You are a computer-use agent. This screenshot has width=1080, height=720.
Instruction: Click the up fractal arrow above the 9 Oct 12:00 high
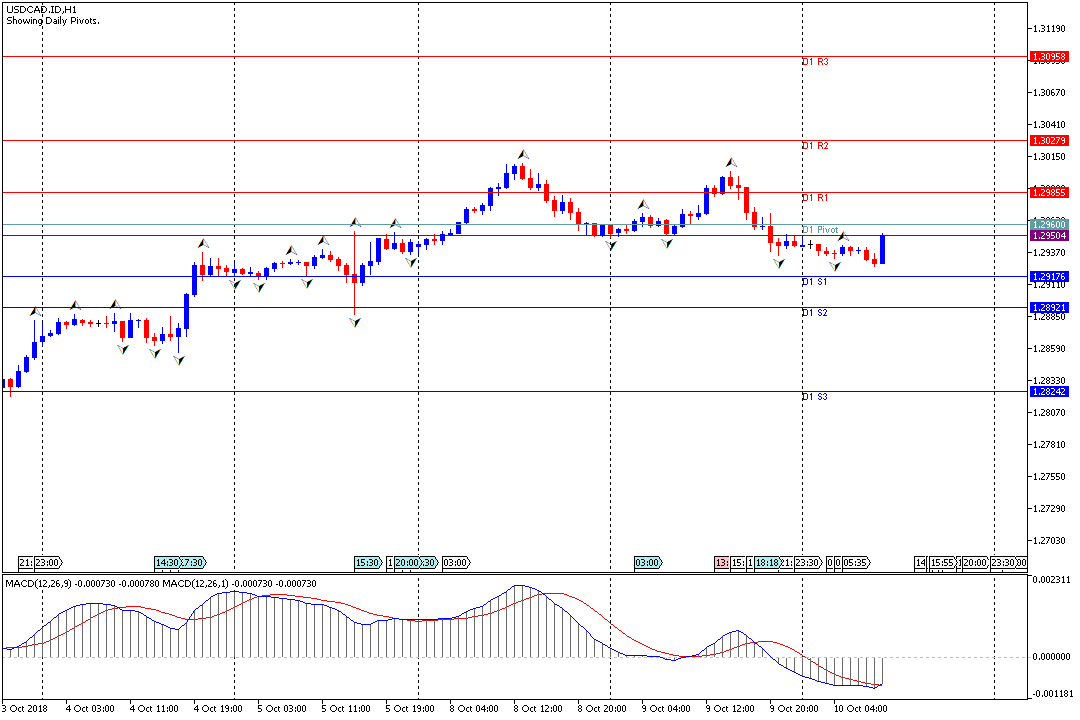731,160
